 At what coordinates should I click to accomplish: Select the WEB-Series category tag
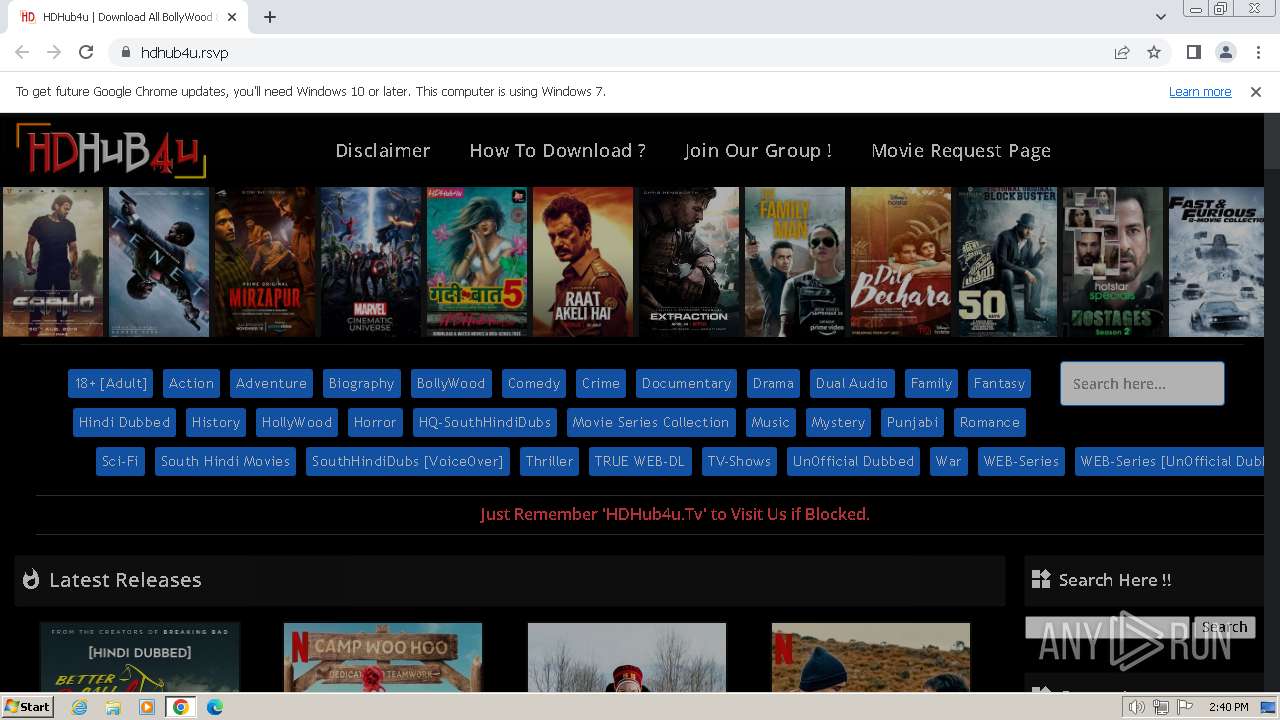pyautogui.click(x=1021, y=461)
